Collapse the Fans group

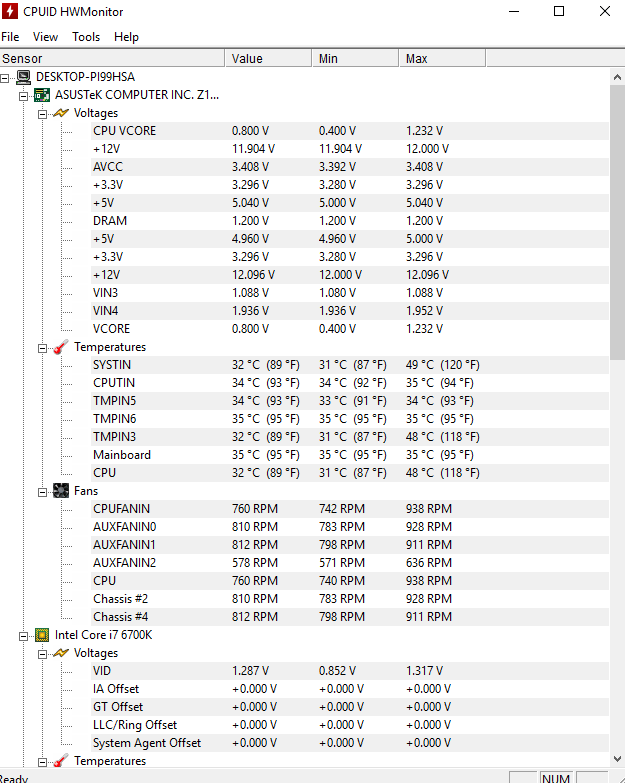pyautogui.click(x=42, y=492)
